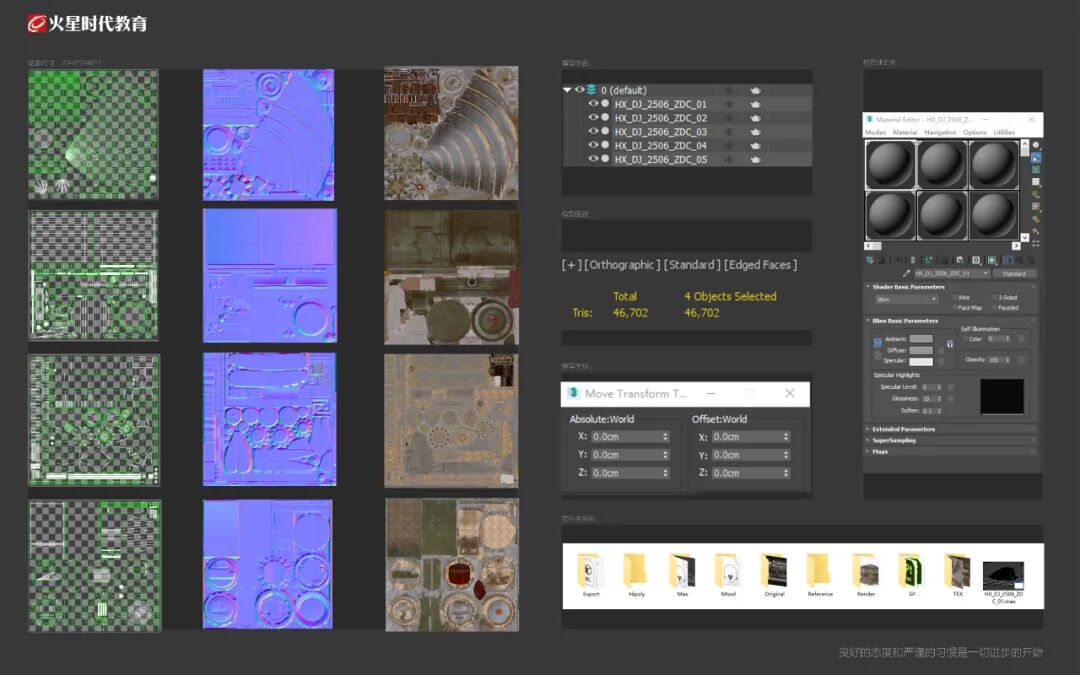Open the SP folder
The image size is (1080, 675).
[x=911, y=574]
